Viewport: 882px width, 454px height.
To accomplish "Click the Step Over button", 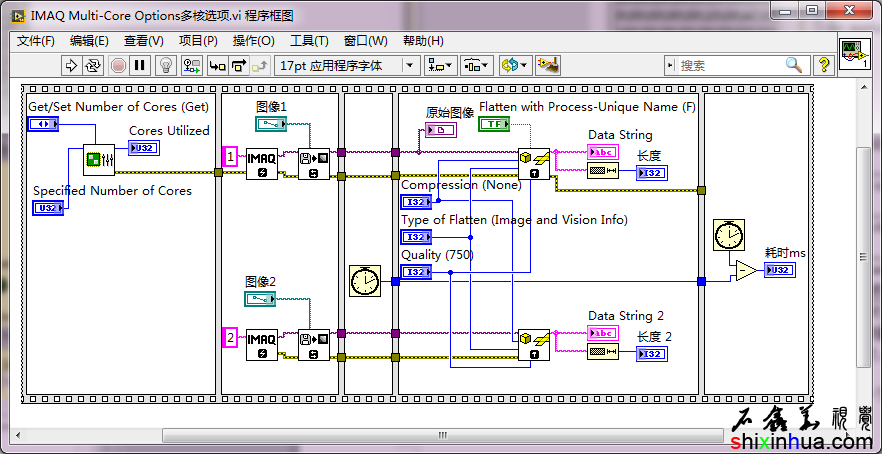I will [238, 65].
